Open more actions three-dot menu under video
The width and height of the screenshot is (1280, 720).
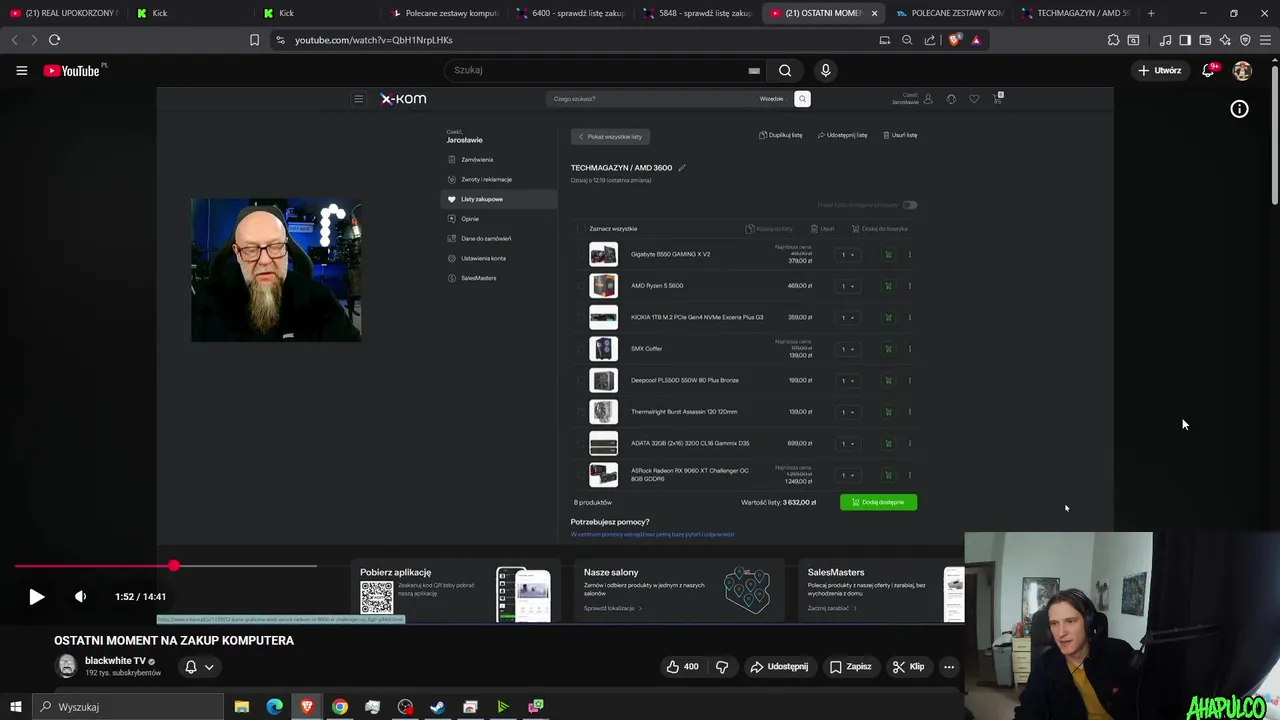(x=949, y=667)
